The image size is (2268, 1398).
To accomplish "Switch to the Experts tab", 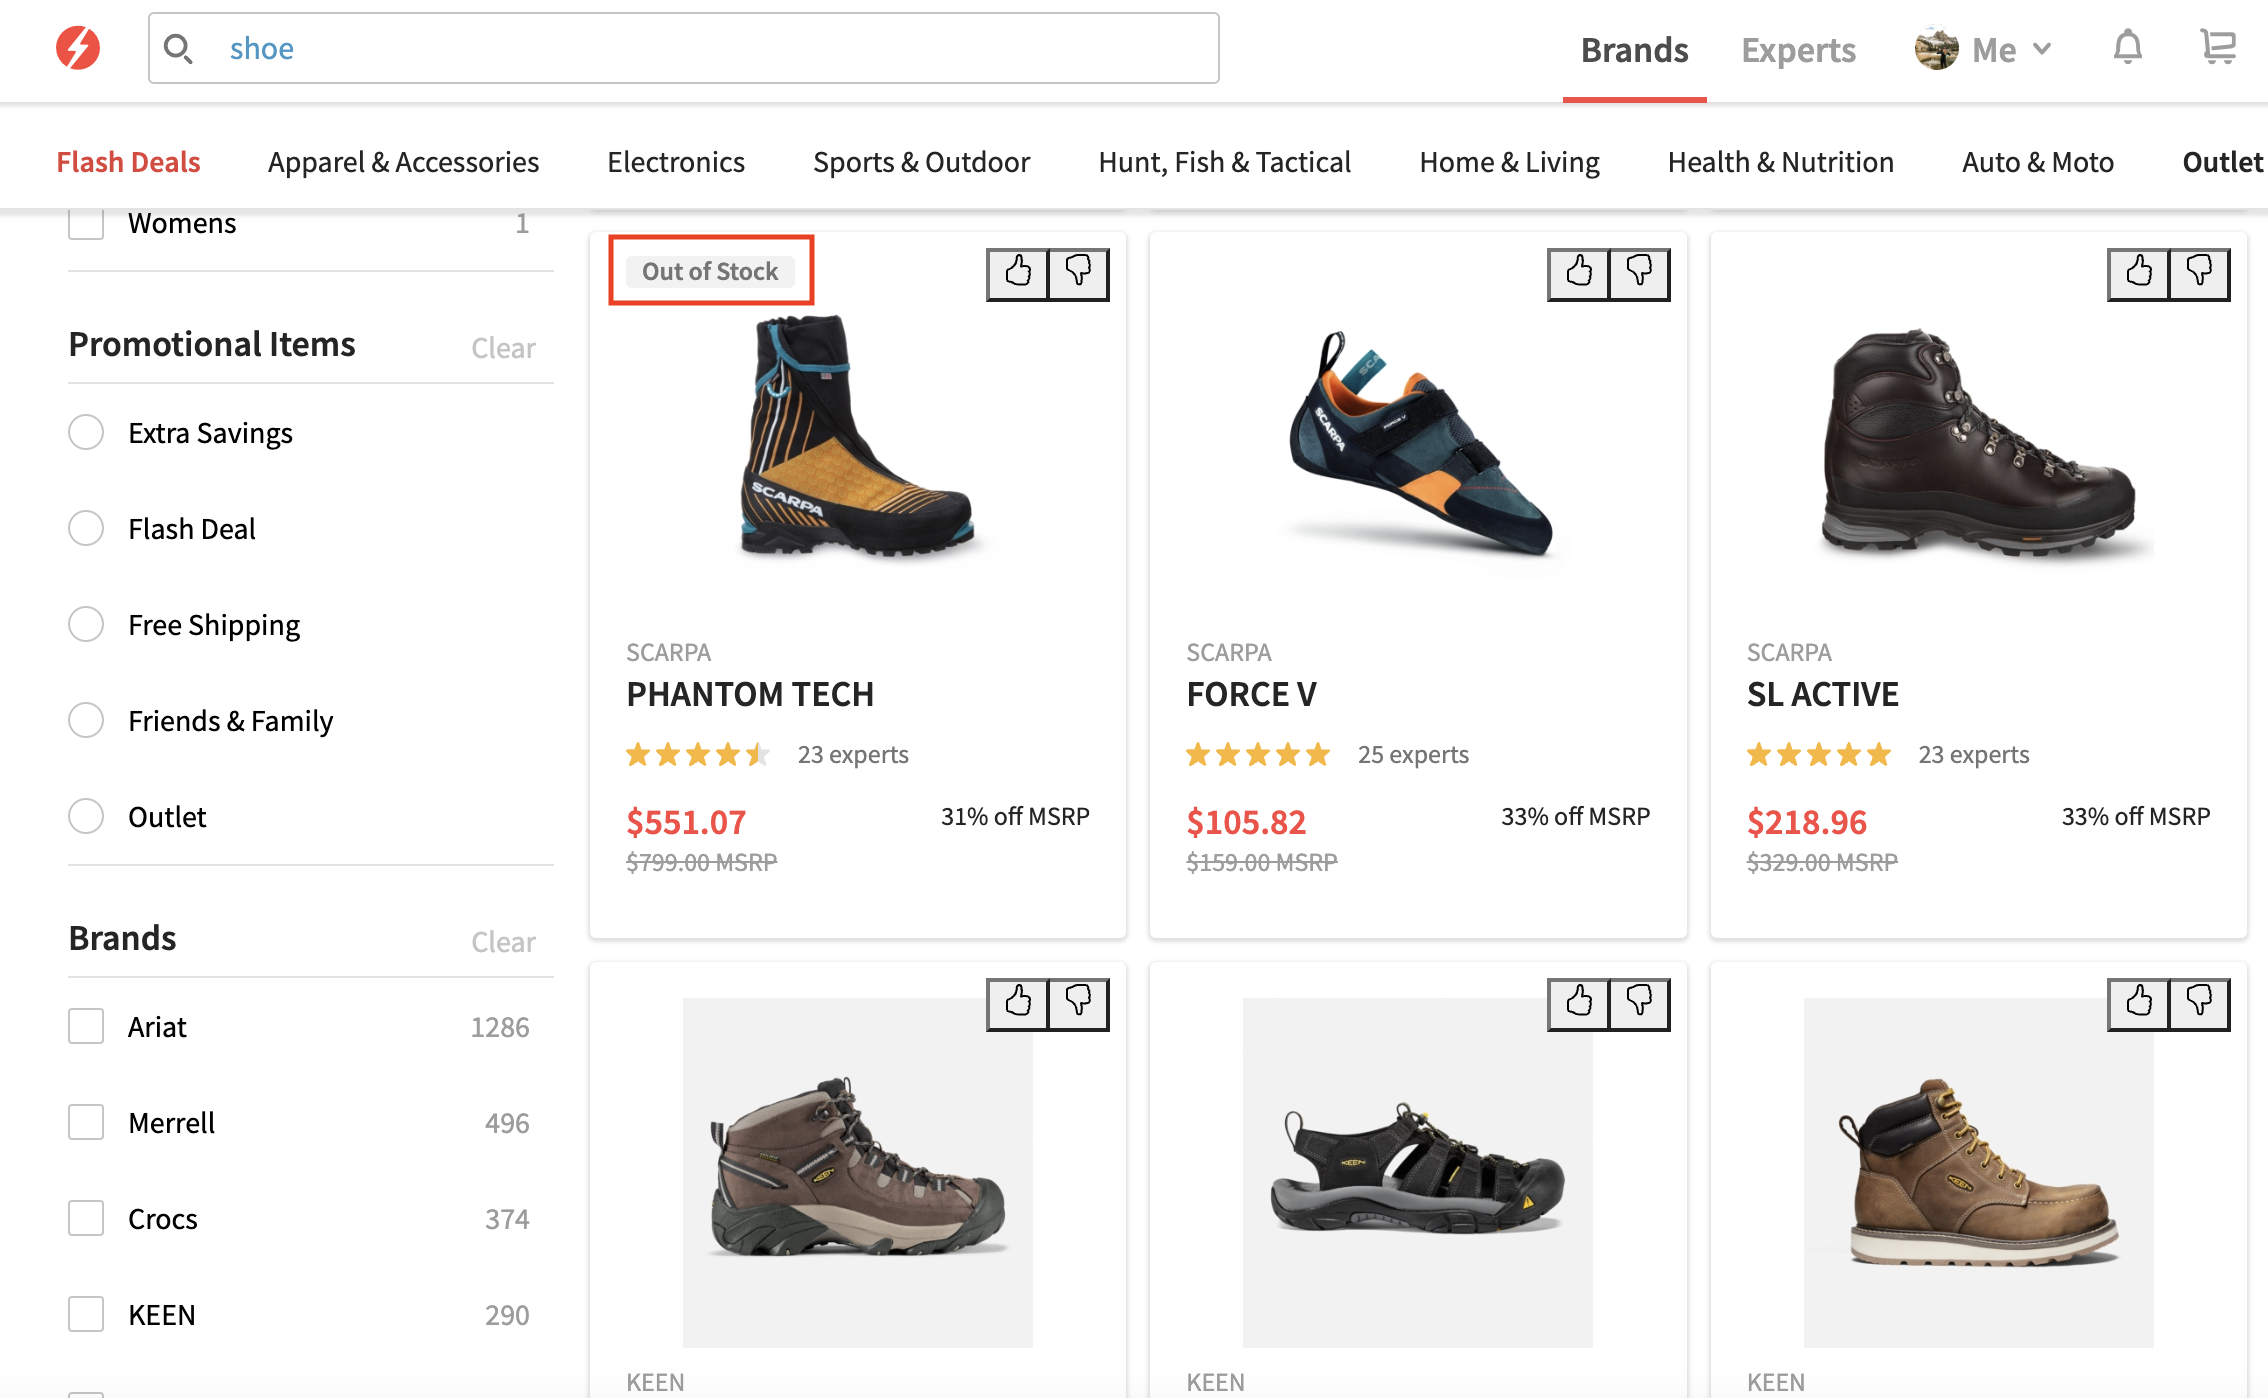I will 1798,50.
